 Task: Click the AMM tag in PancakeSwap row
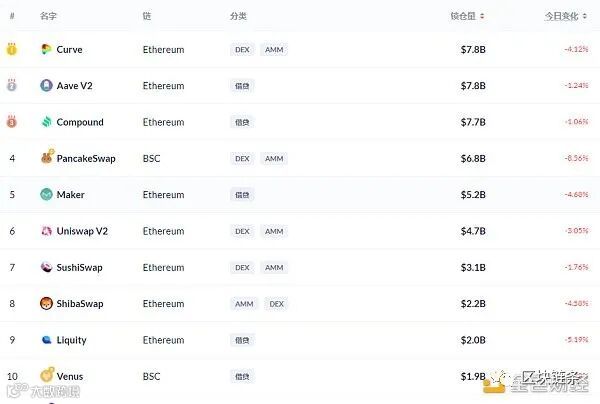[x=274, y=158]
